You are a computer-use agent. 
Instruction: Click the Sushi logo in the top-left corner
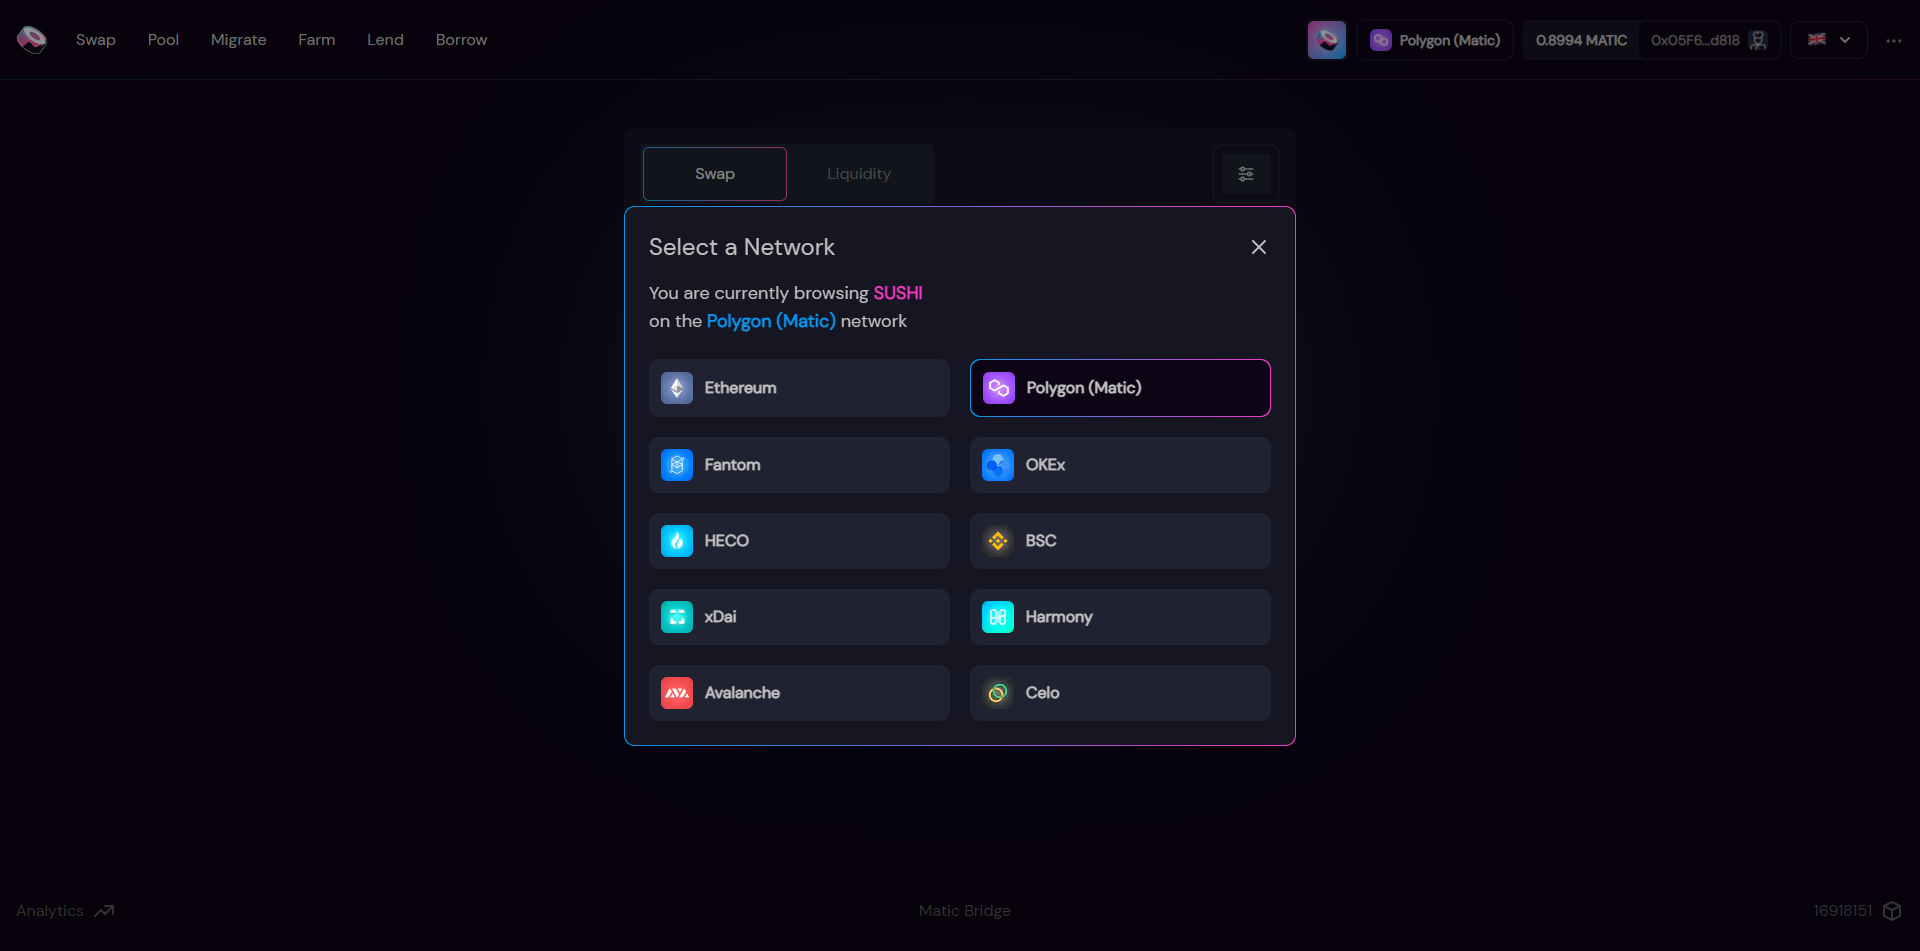click(x=32, y=40)
